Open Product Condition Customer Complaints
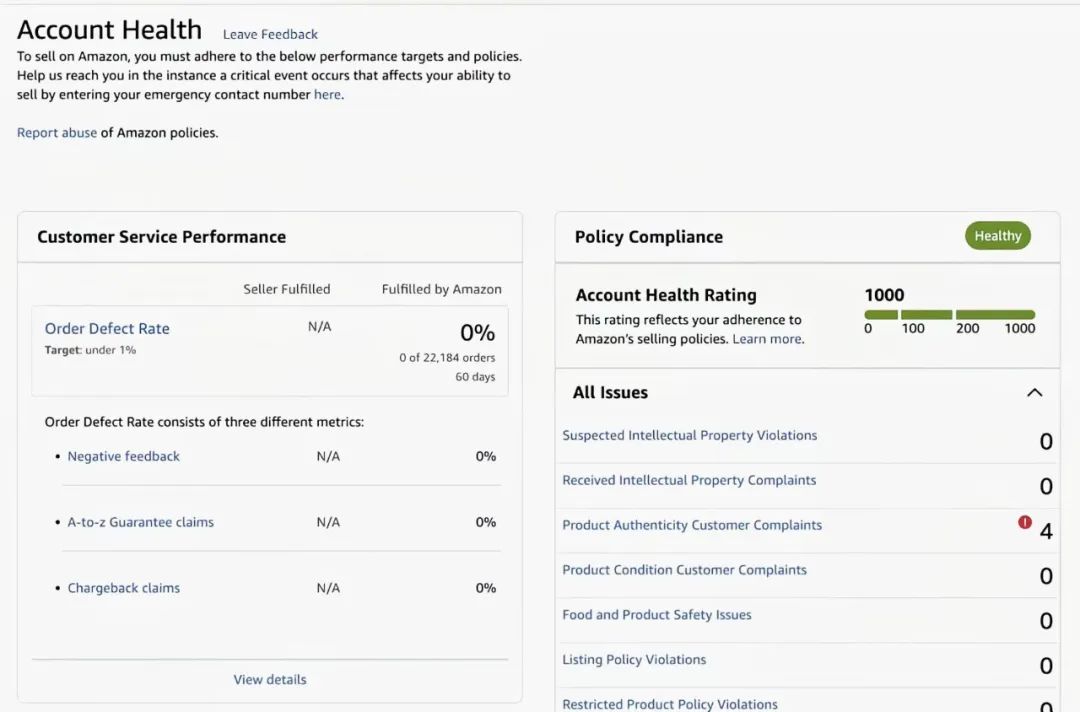Image resolution: width=1080 pixels, height=712 pixels. click(x=684, y=569)
